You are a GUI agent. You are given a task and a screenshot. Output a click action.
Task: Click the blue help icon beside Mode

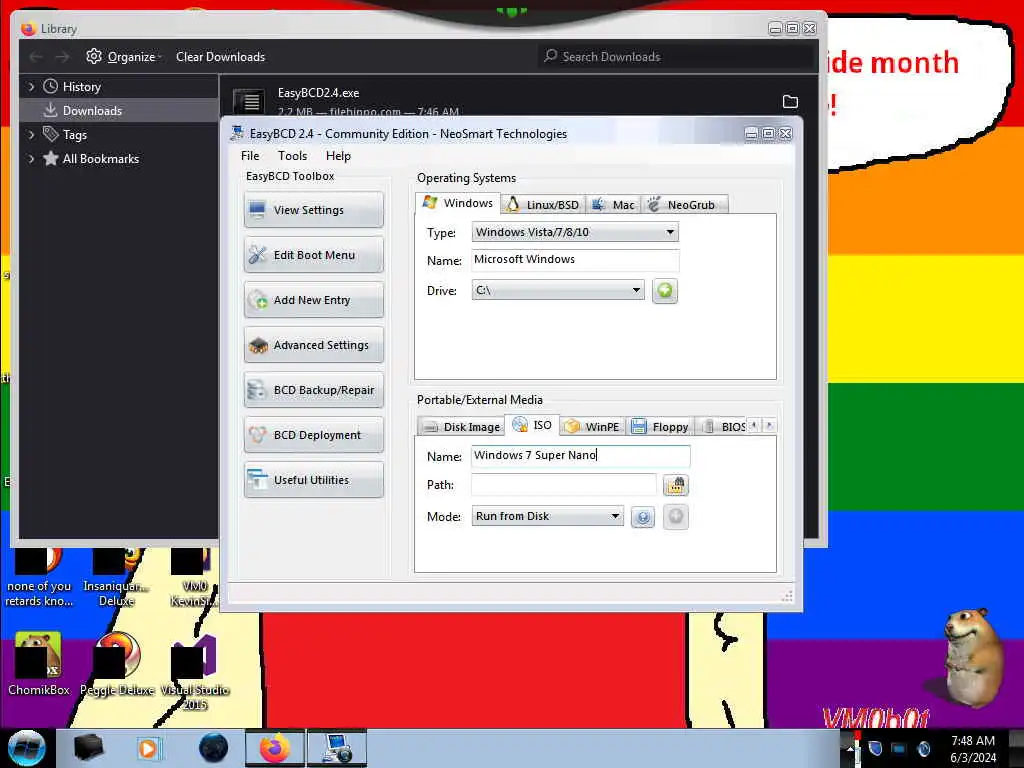tap(643, 517)
